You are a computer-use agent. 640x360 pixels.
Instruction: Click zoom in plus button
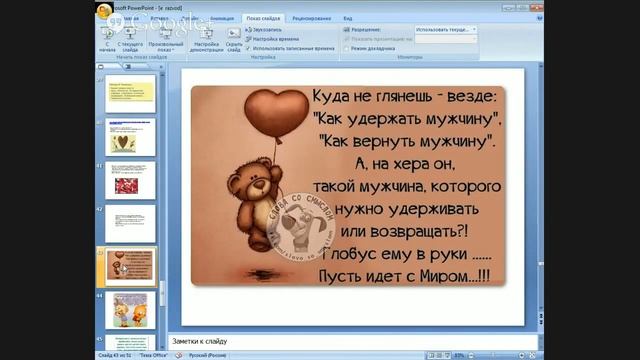tap(522, 356)
